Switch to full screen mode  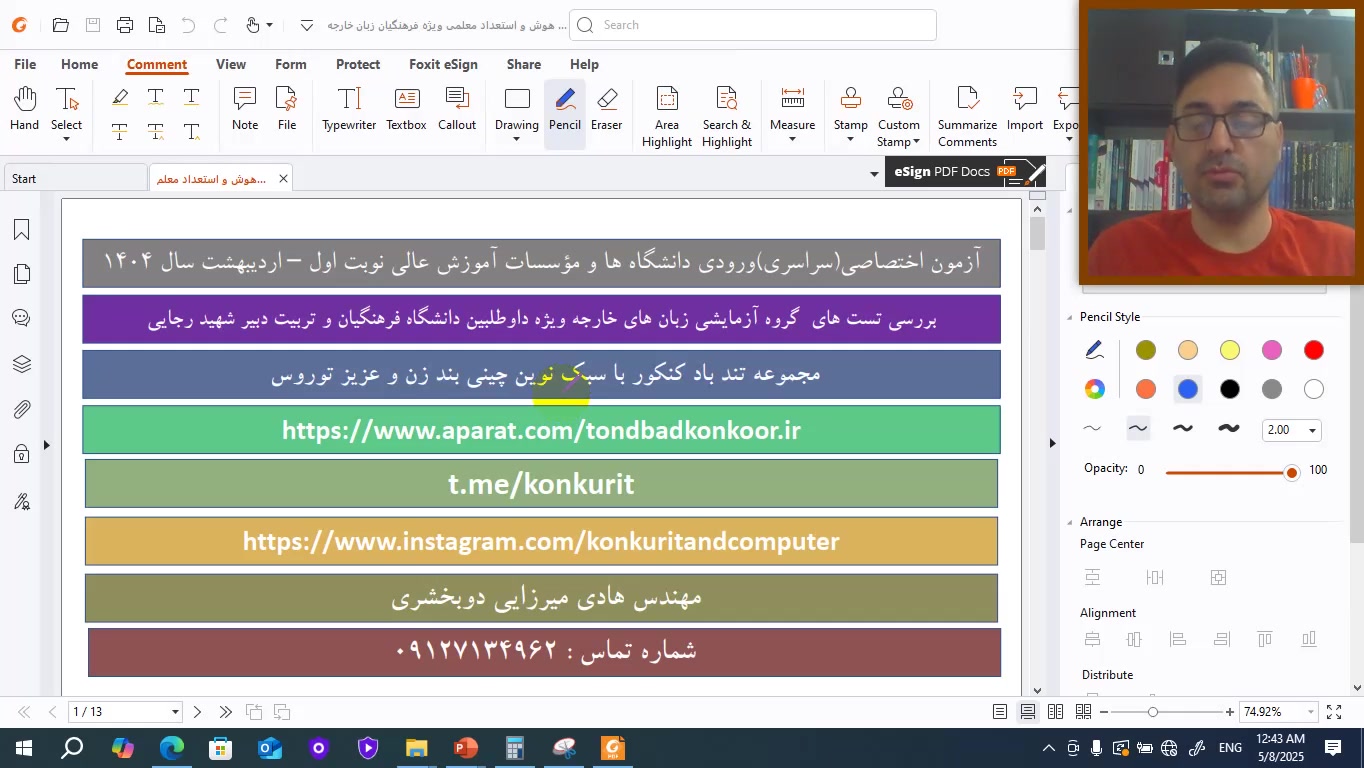pyautogui.click(x=1334, y=712)
